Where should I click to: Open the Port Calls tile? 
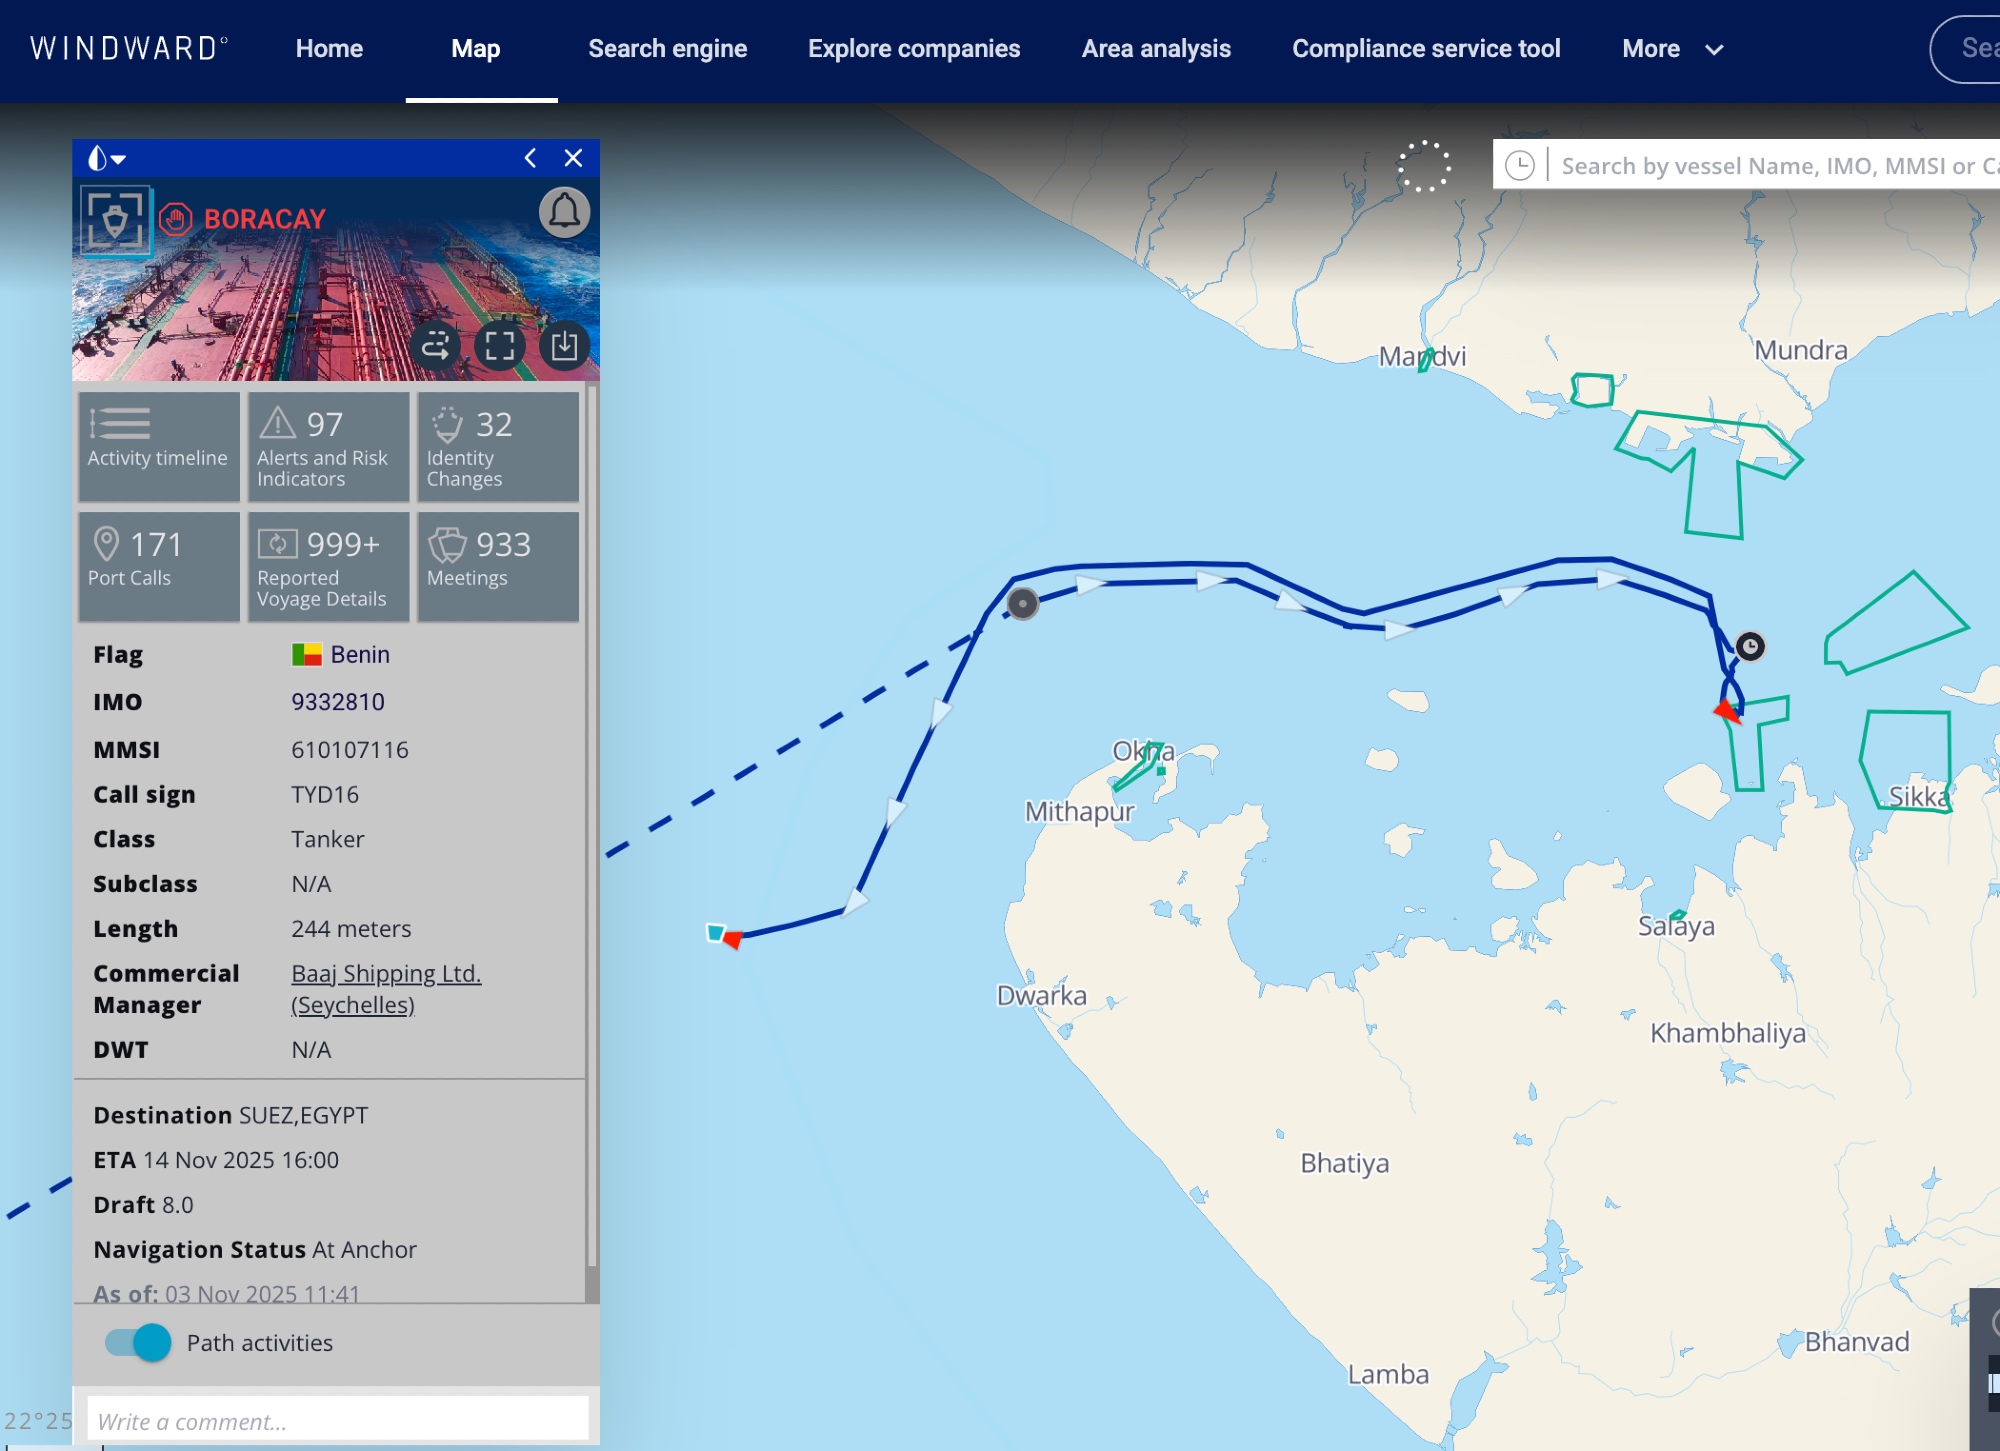tap(158, 566)
